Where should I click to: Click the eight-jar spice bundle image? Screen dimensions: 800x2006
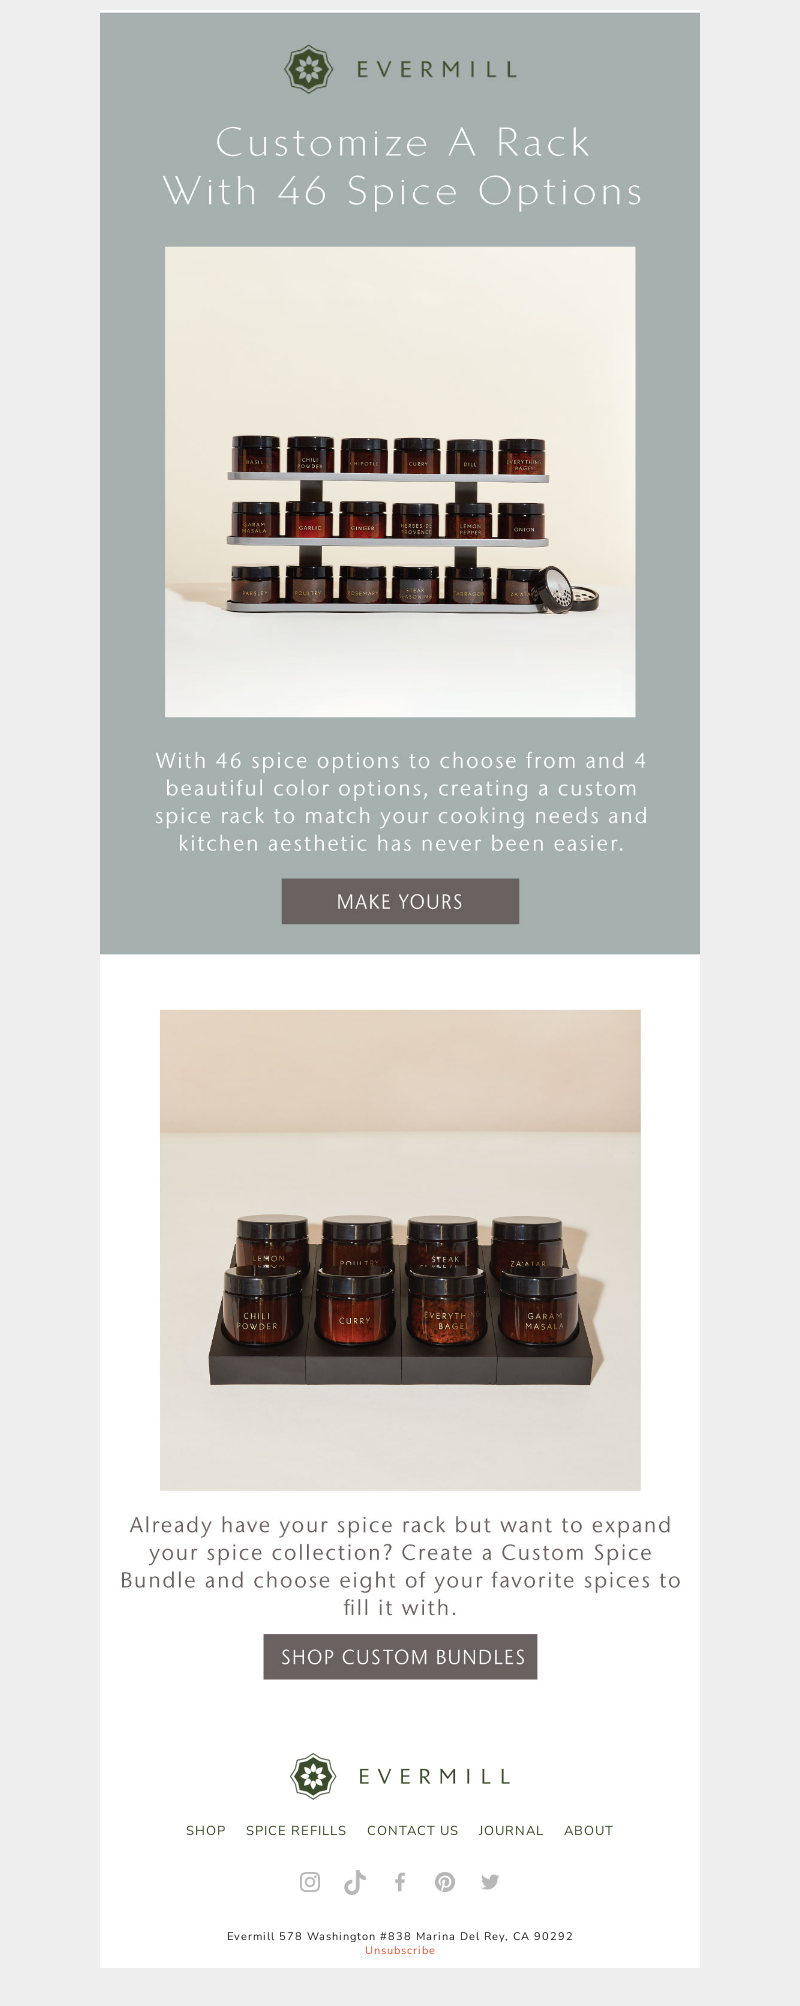(x=400, y=1250)
